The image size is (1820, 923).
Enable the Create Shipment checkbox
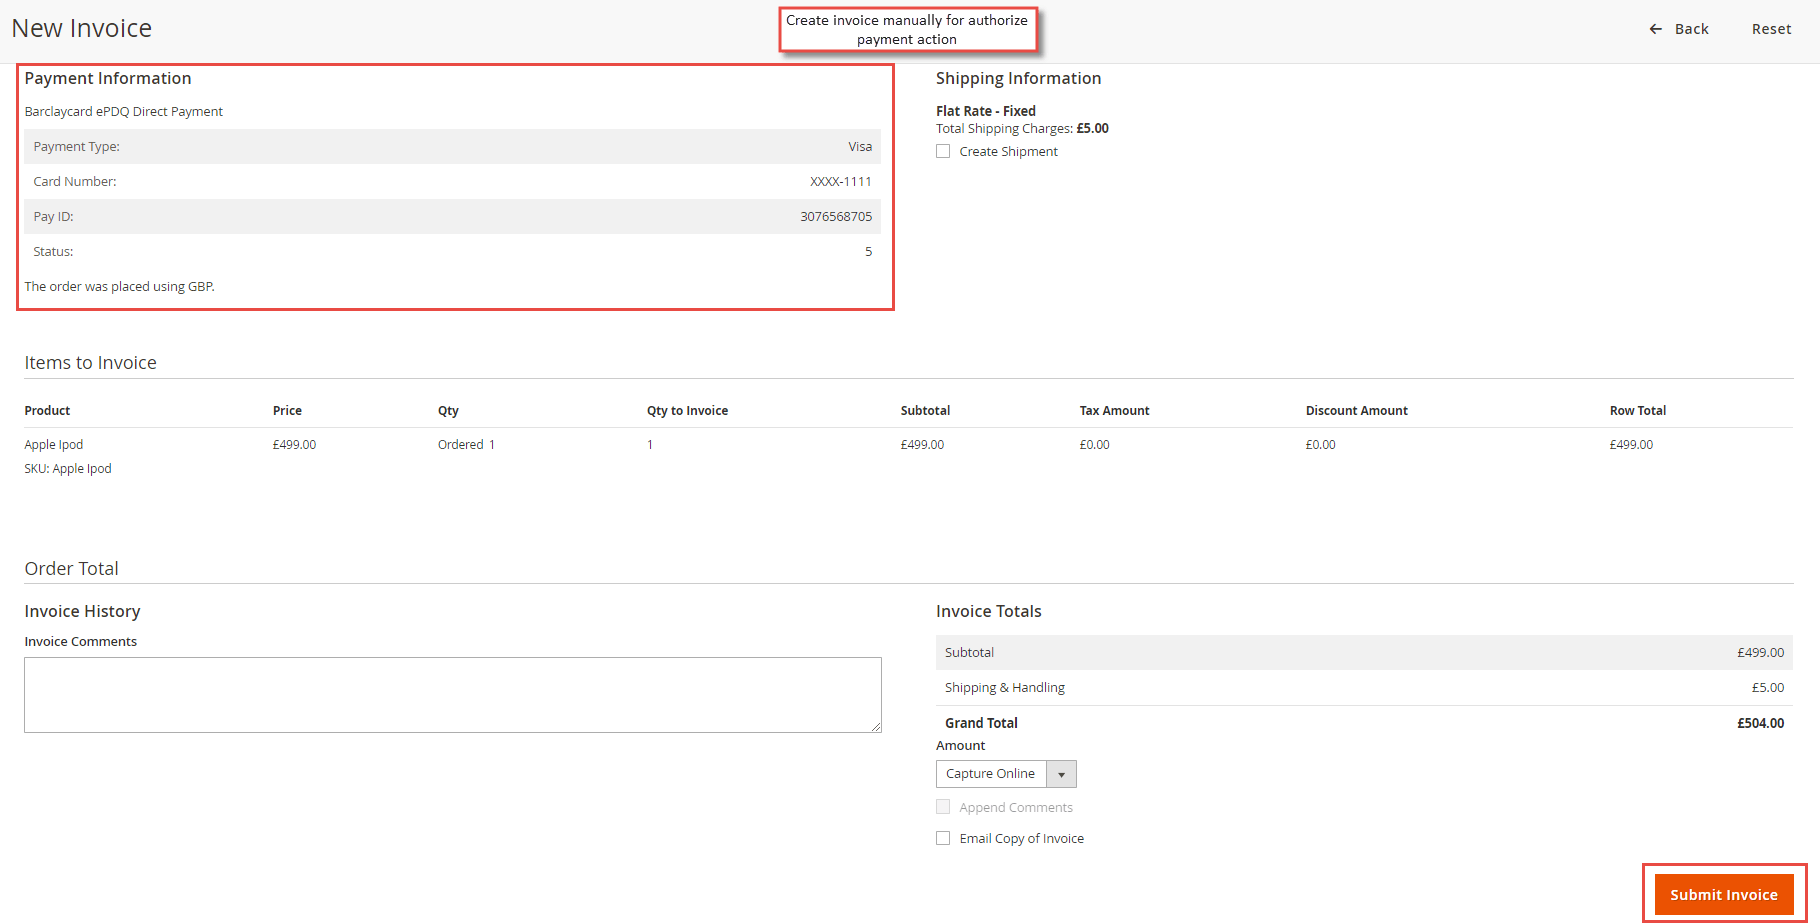click(x=943, y=150)
